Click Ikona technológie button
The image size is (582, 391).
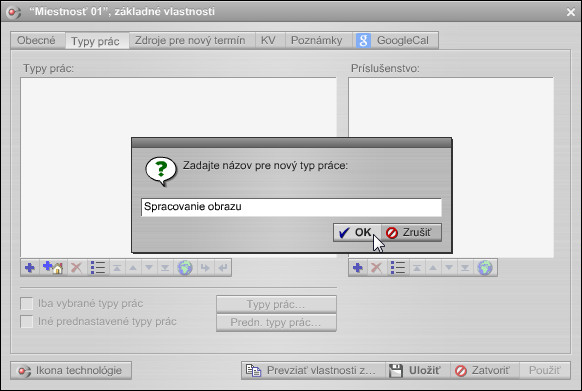(71, 370)
